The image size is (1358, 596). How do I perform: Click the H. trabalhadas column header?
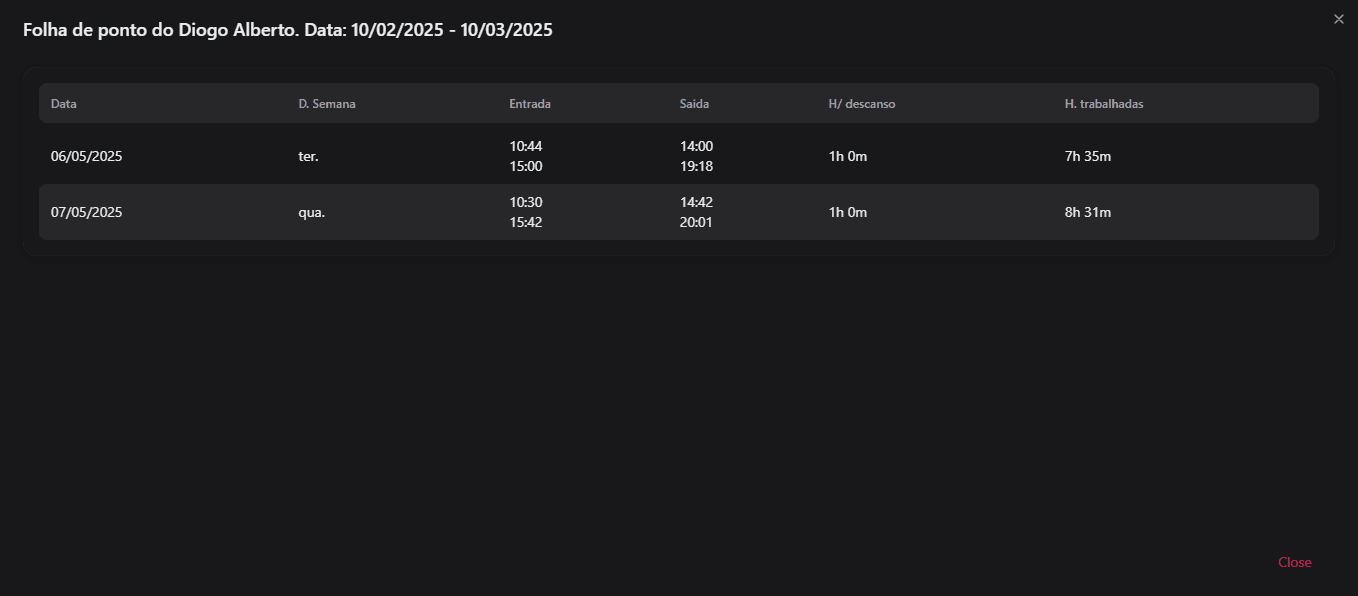(1104, 104)
